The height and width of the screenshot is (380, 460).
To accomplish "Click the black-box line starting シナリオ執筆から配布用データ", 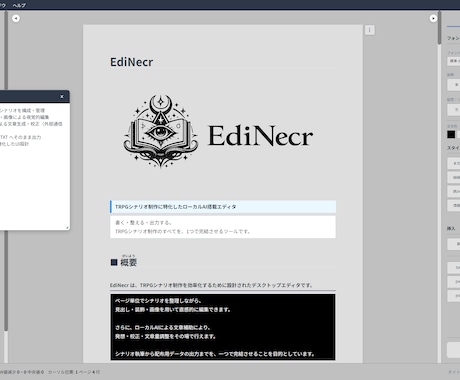I will [215, 354].
